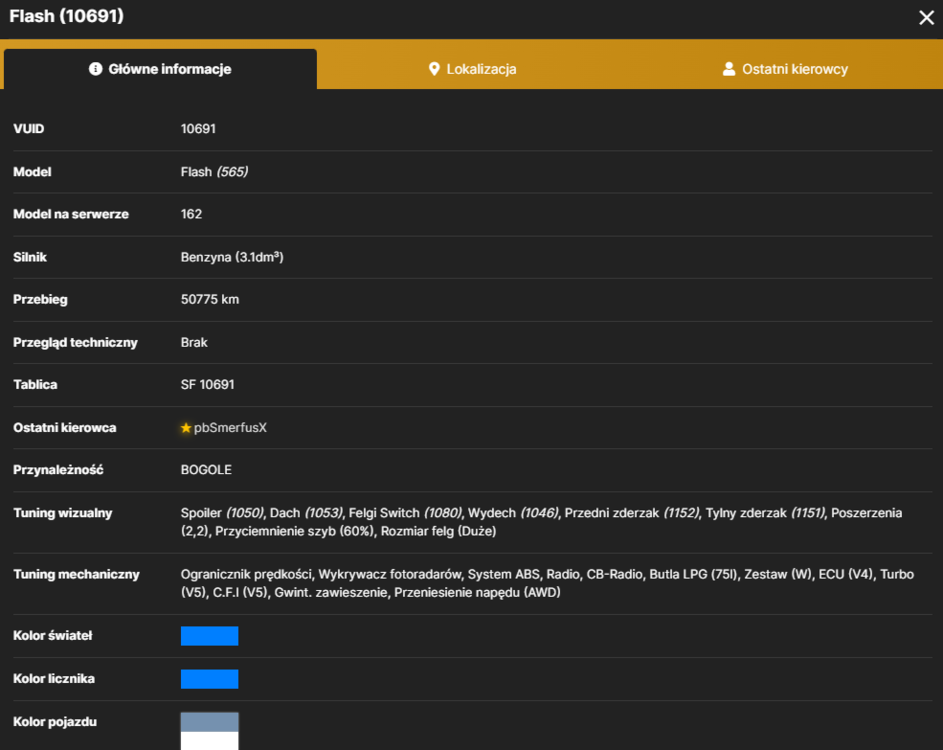Open the pbSmerfusX driver link
Viewport: 943px width, 750px height.
coord(230,428)
